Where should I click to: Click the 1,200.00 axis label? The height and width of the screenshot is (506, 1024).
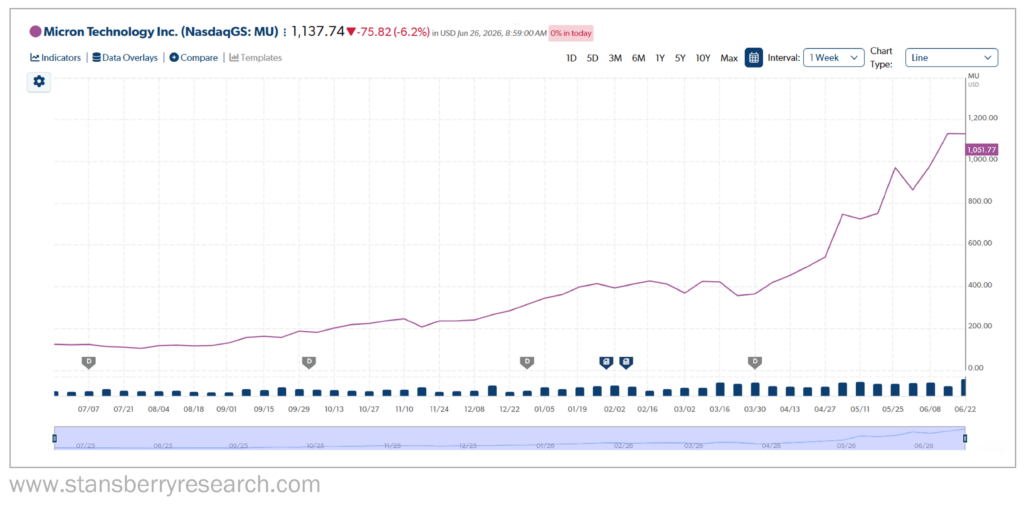coord(982,118)
